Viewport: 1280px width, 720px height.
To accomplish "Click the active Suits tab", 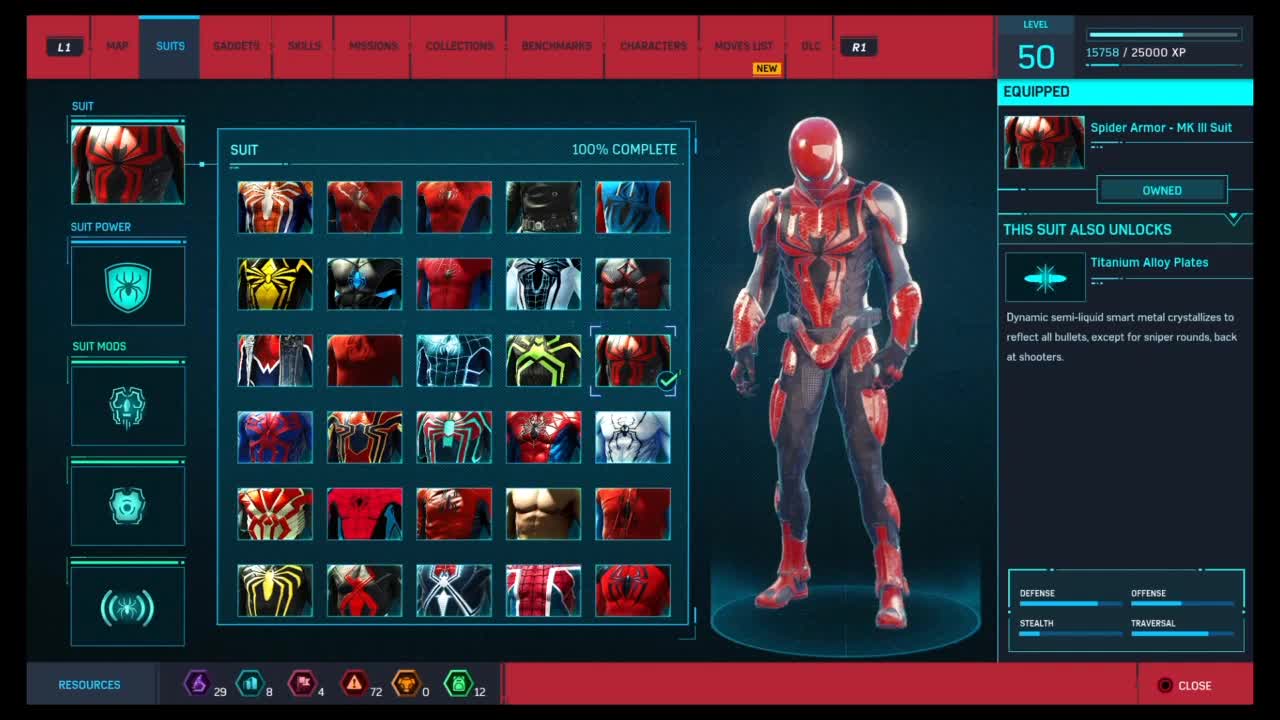I will [x=170, y=46].
